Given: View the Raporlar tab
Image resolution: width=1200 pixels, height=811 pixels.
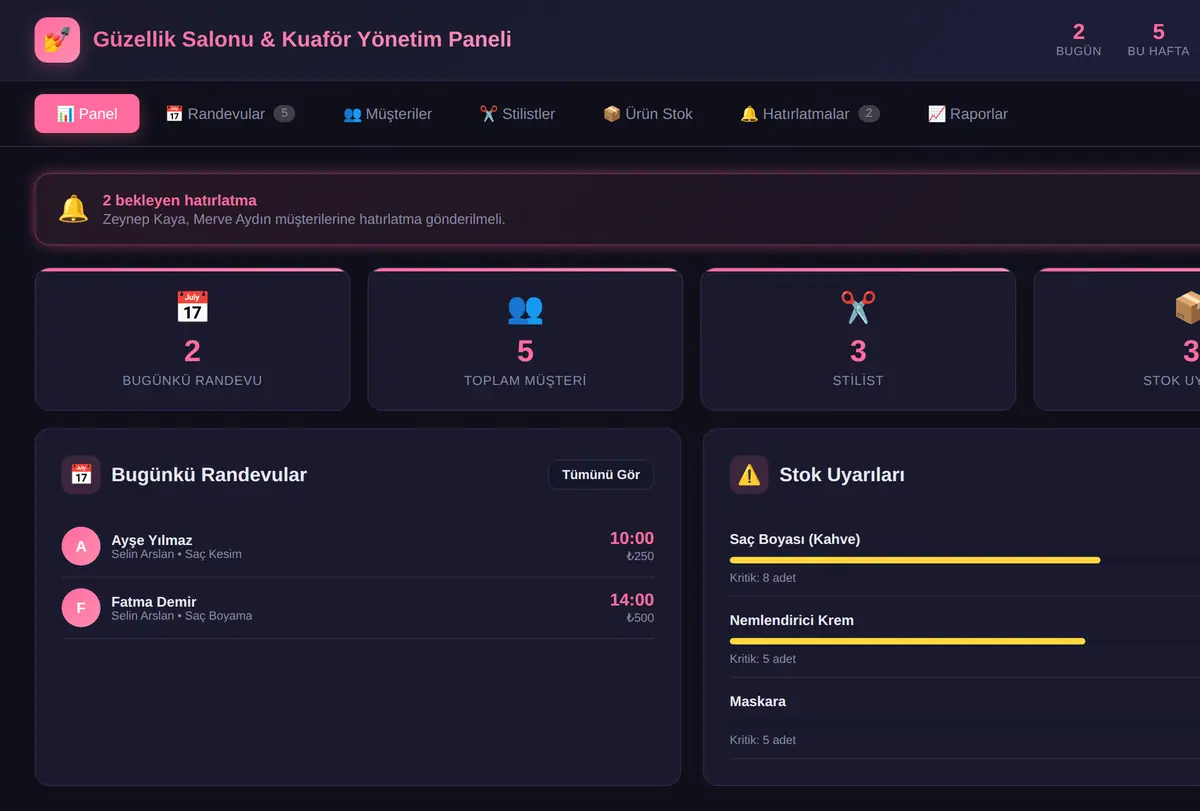Looking at the screenshot, I should [967, 114].
